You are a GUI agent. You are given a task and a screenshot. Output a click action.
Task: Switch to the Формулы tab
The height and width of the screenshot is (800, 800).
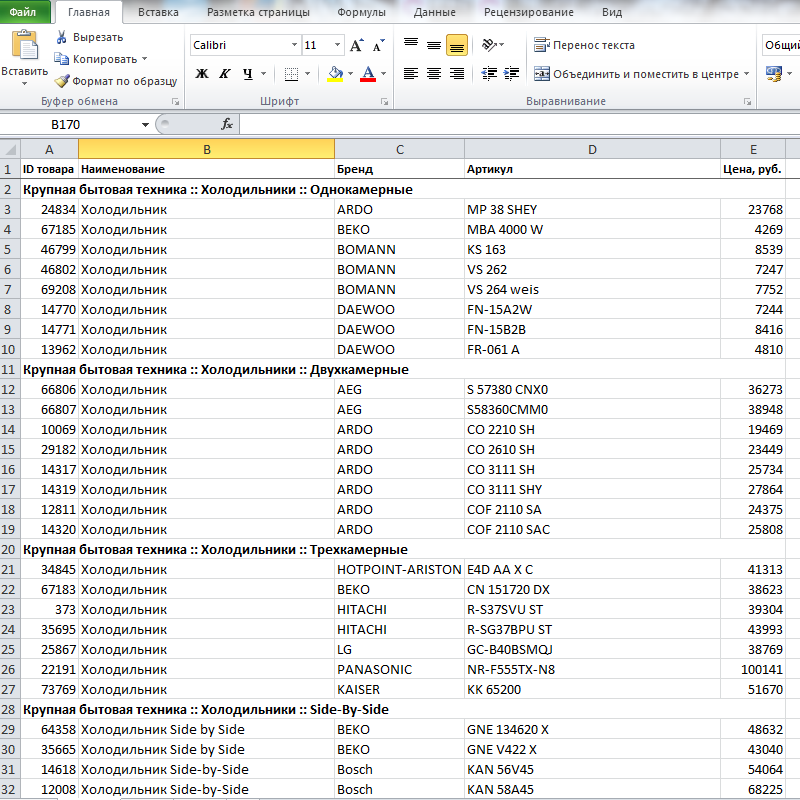361,12
